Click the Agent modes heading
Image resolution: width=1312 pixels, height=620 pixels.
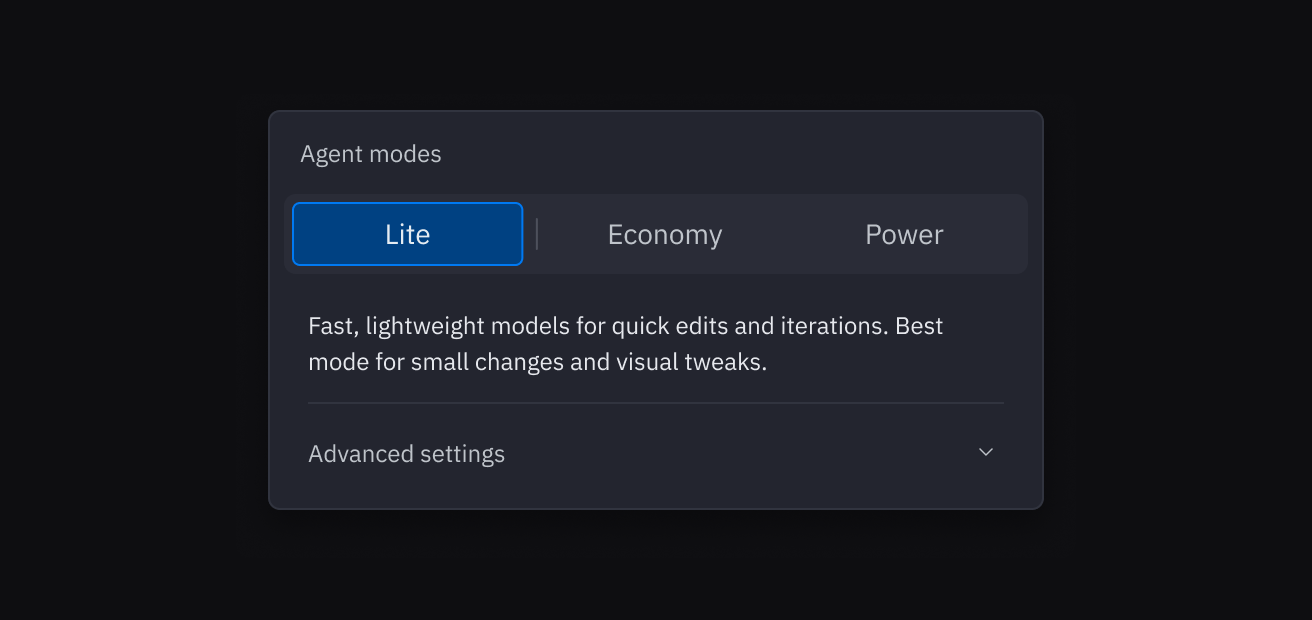[370, 154]
